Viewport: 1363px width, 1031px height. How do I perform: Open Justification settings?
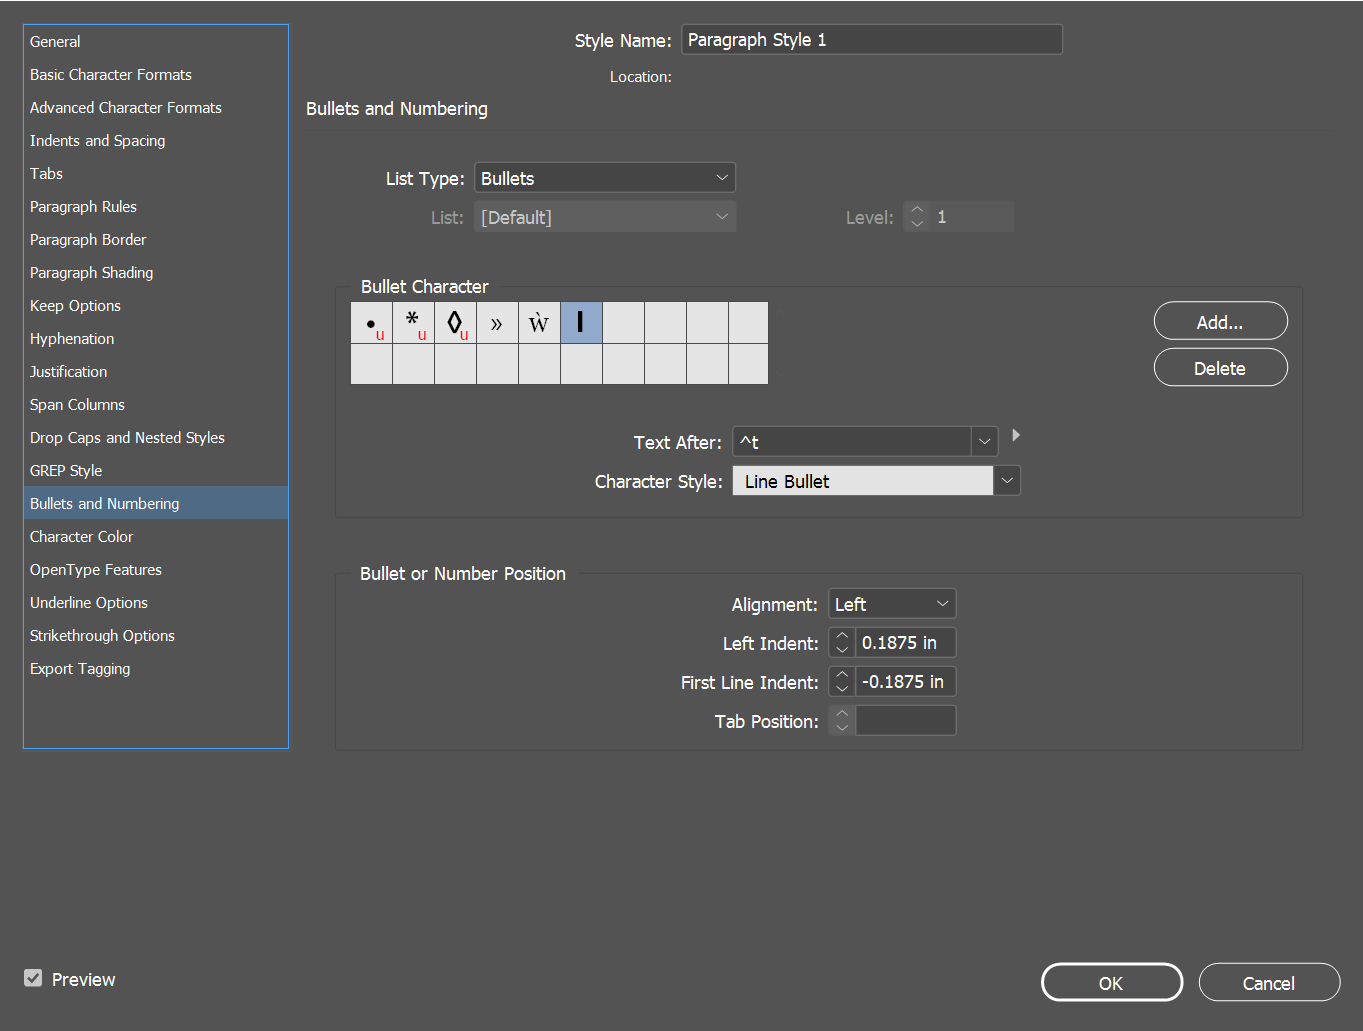[156, 372]
